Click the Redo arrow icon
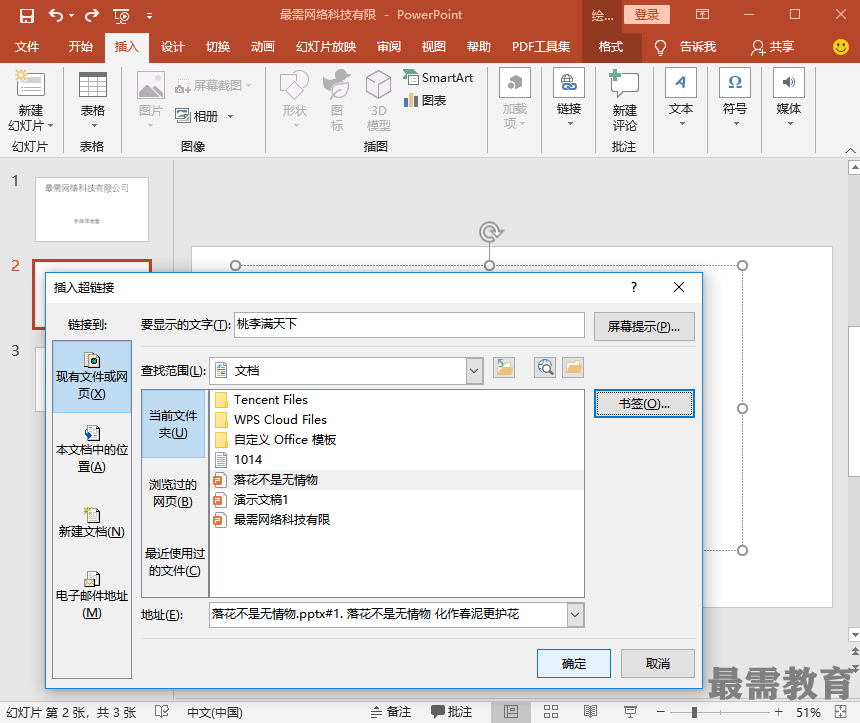 coord(92,15)
